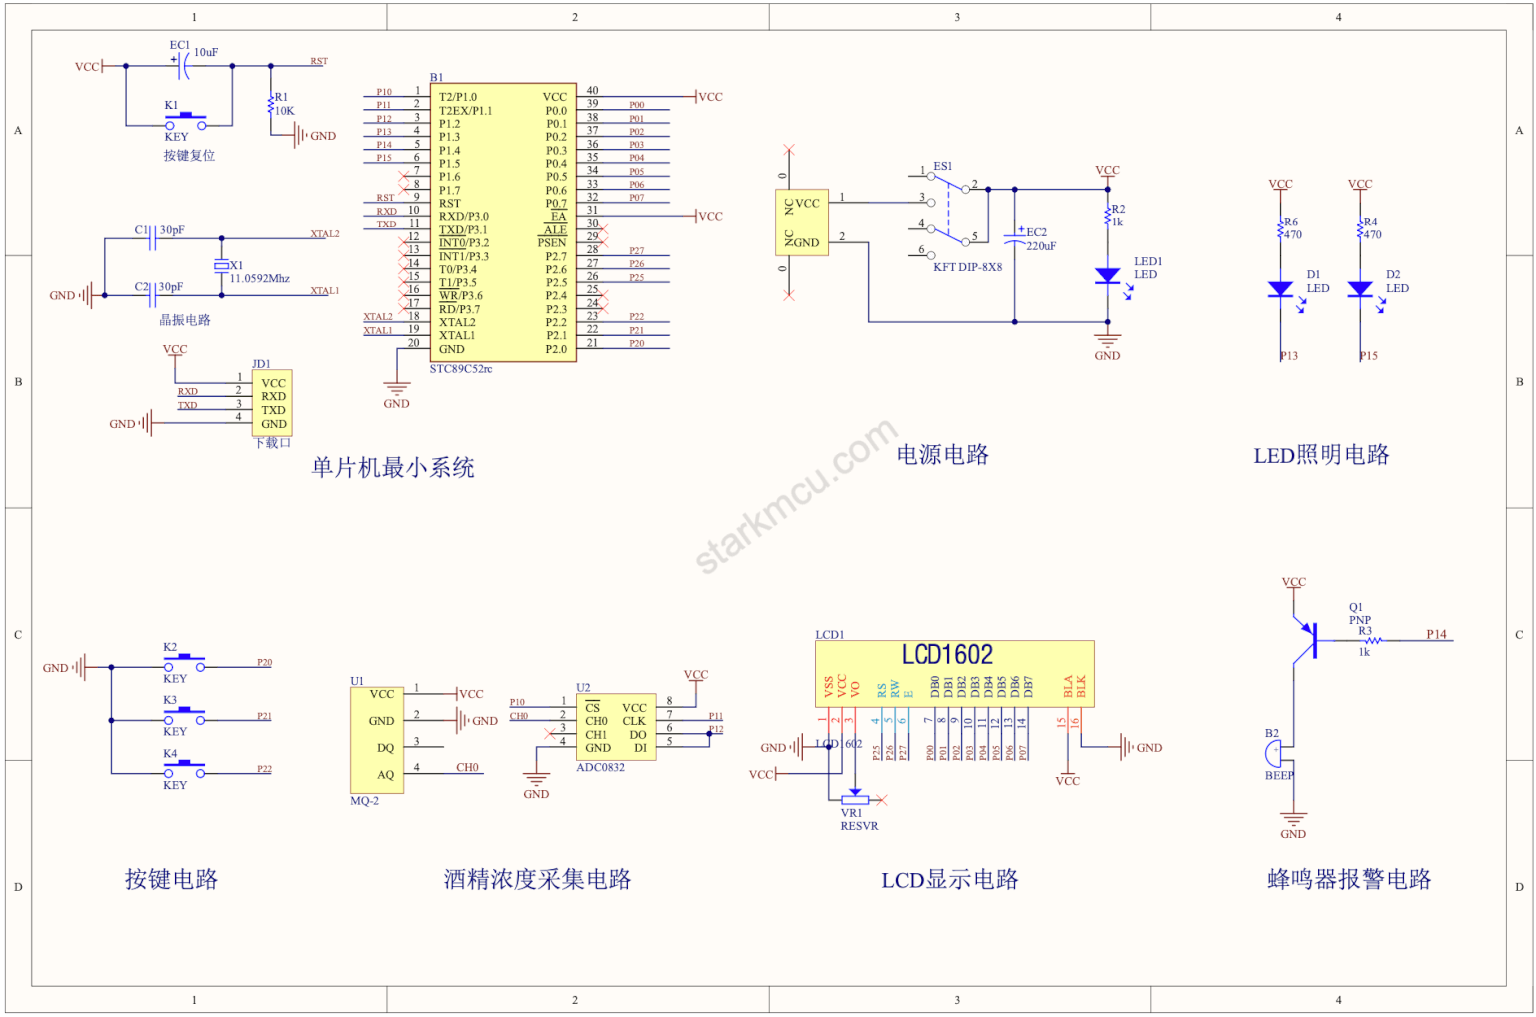Select the Q1 PNP transistor symbol
The height and width of the screenshot is (1017, 1536).
point(1304,639)
